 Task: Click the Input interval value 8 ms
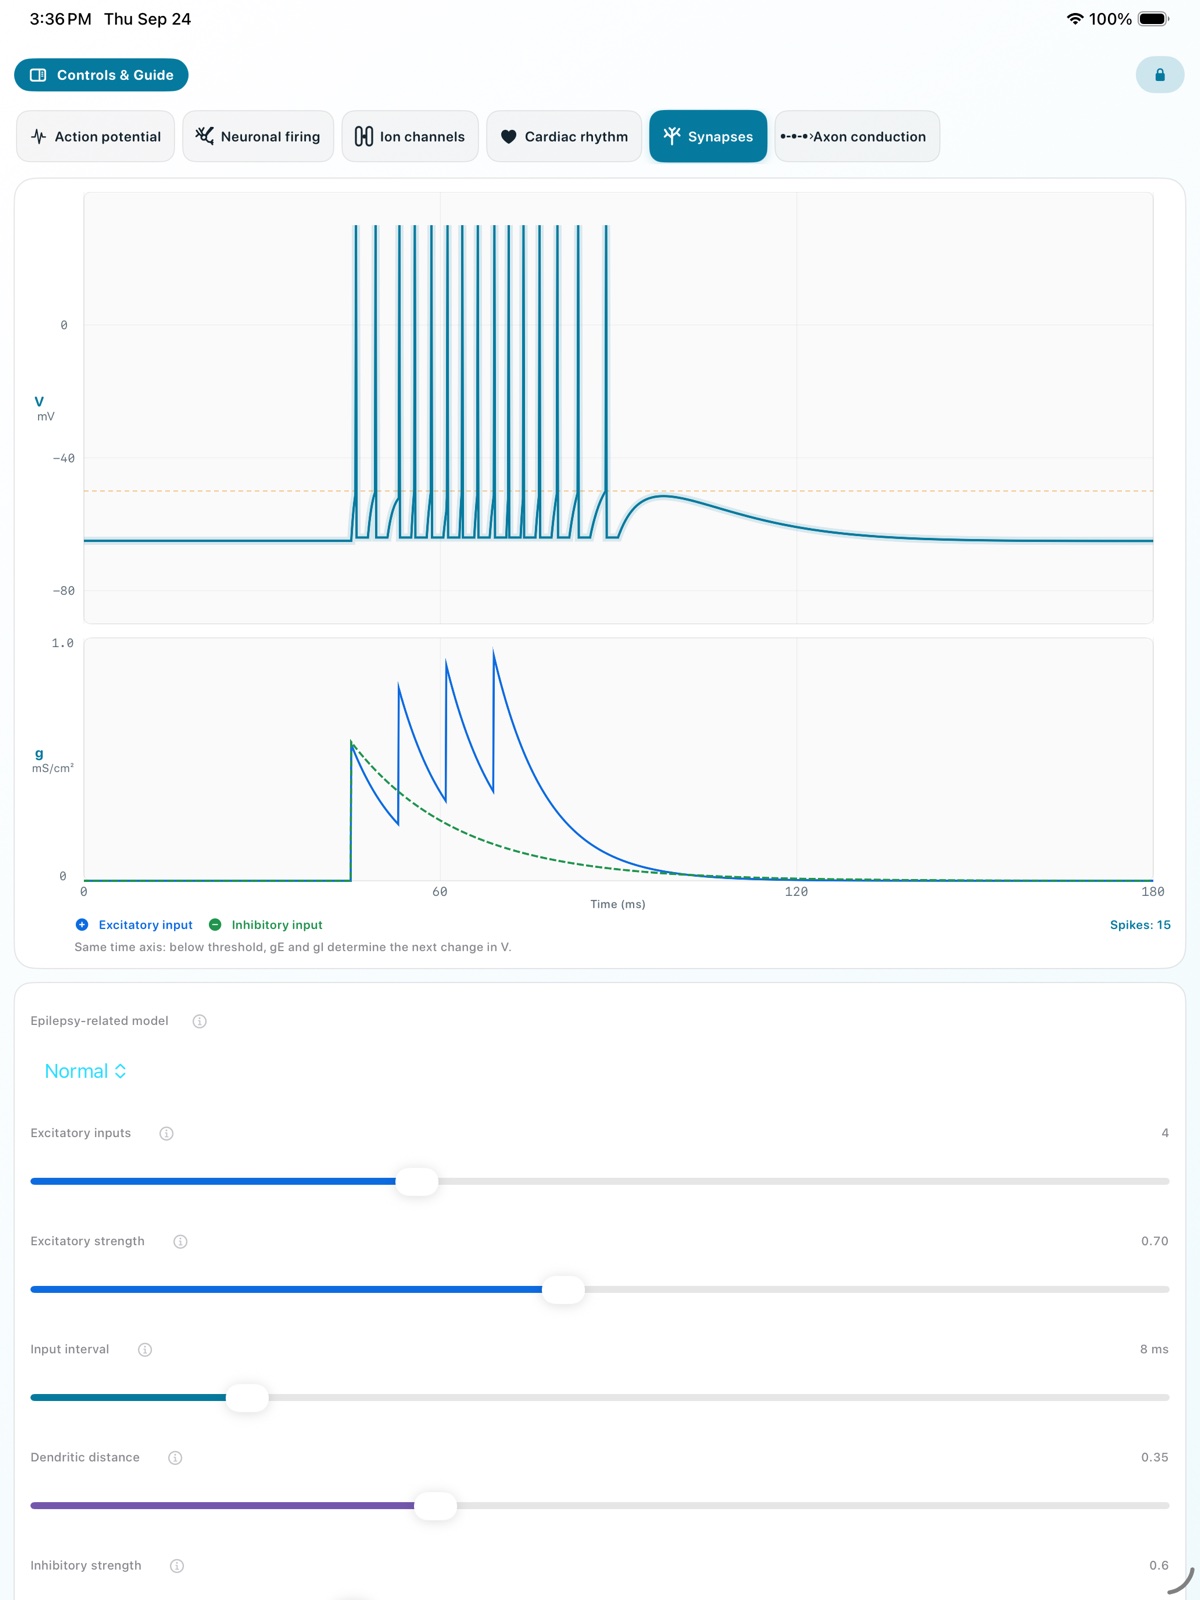1154,1349
